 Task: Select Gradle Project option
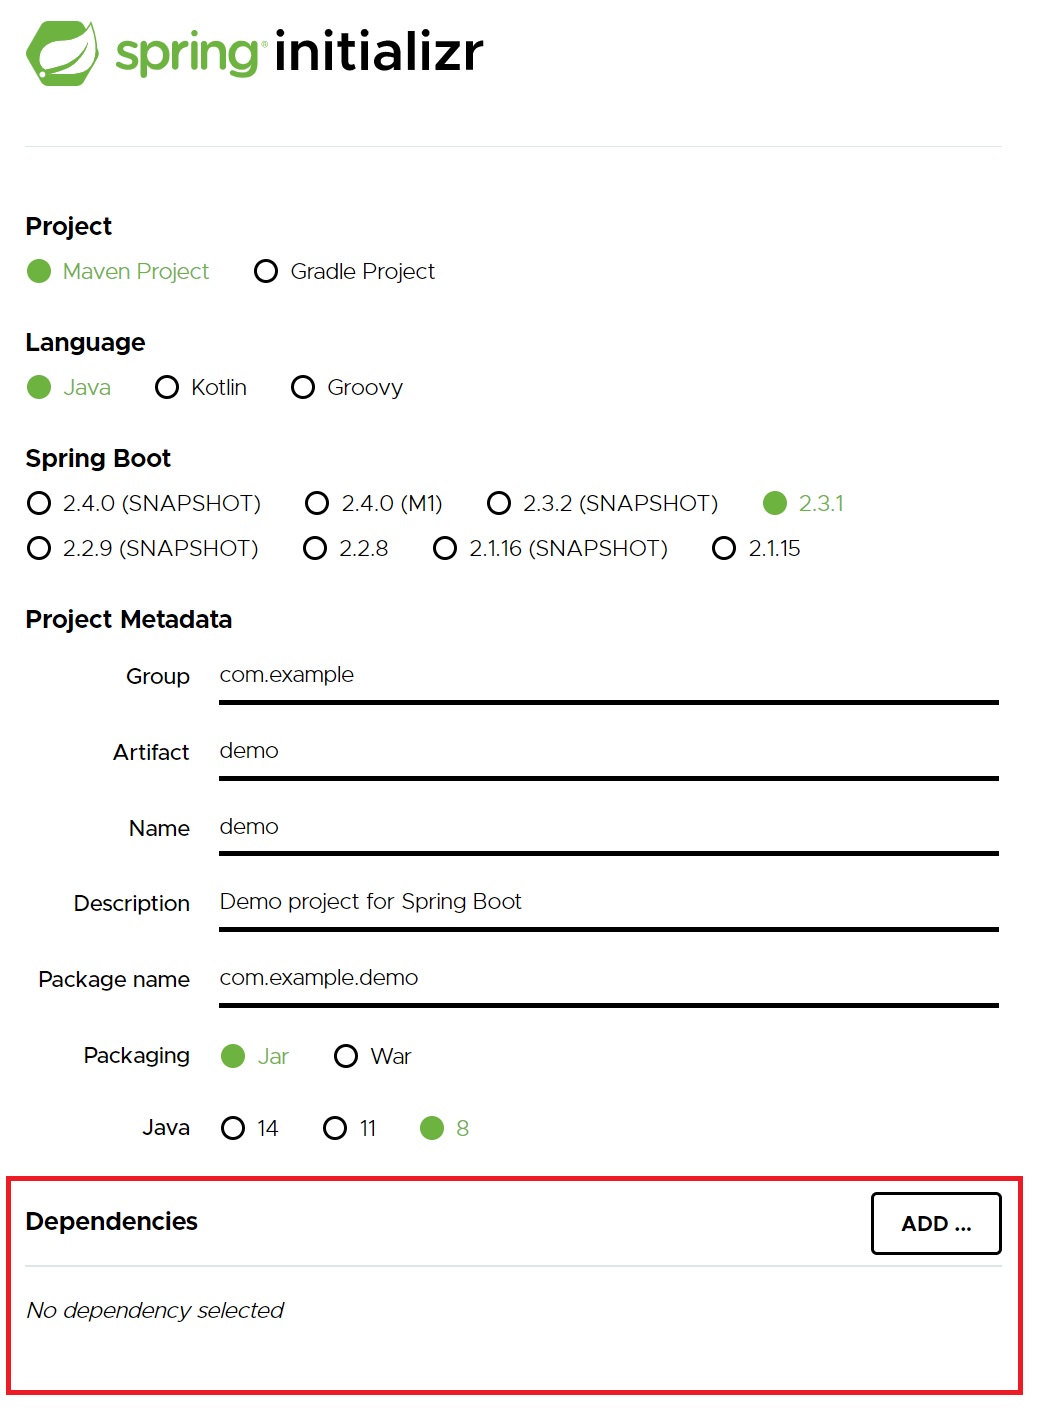tap(345, 271)
